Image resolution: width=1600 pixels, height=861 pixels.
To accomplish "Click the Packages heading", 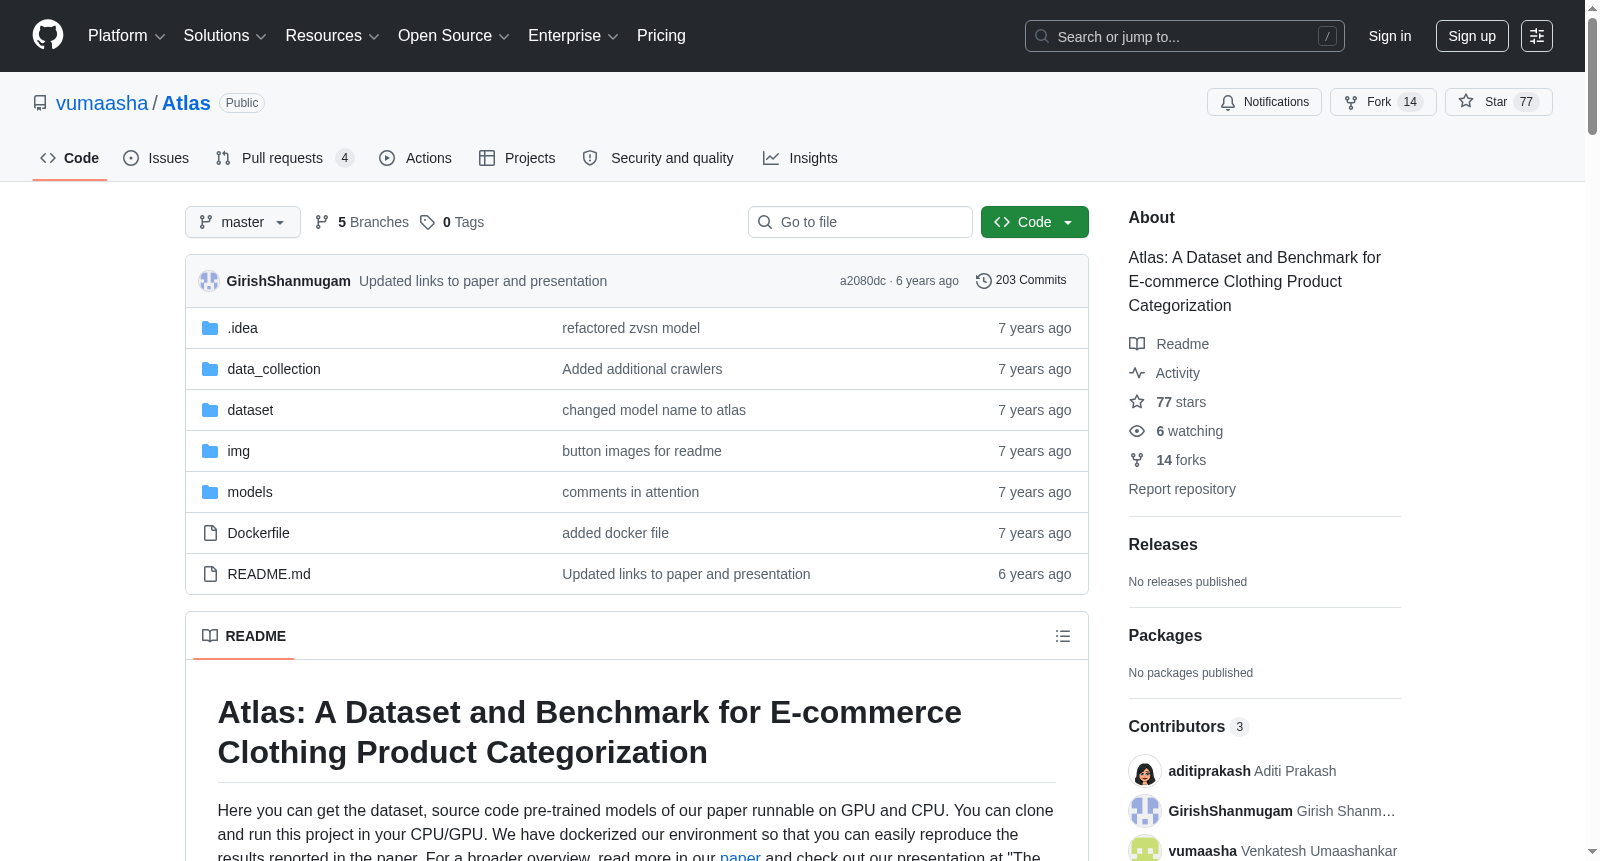I will coord(1165,635).
